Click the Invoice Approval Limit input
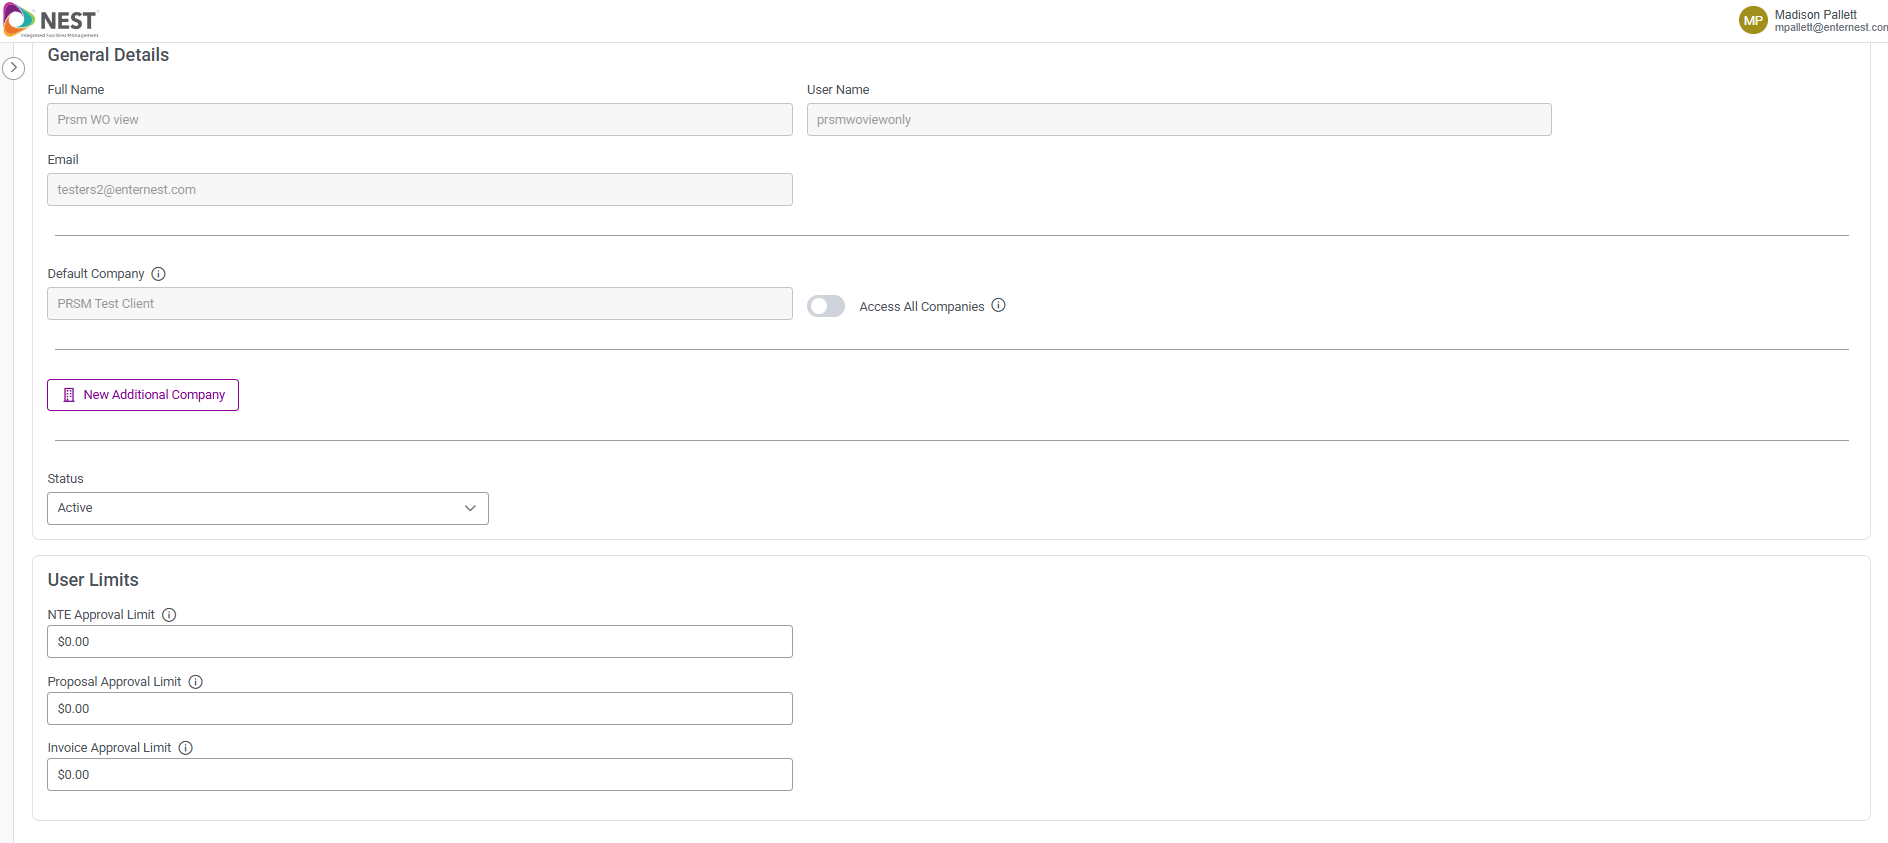Viewport: 1888px width, 843px height. 420,775
